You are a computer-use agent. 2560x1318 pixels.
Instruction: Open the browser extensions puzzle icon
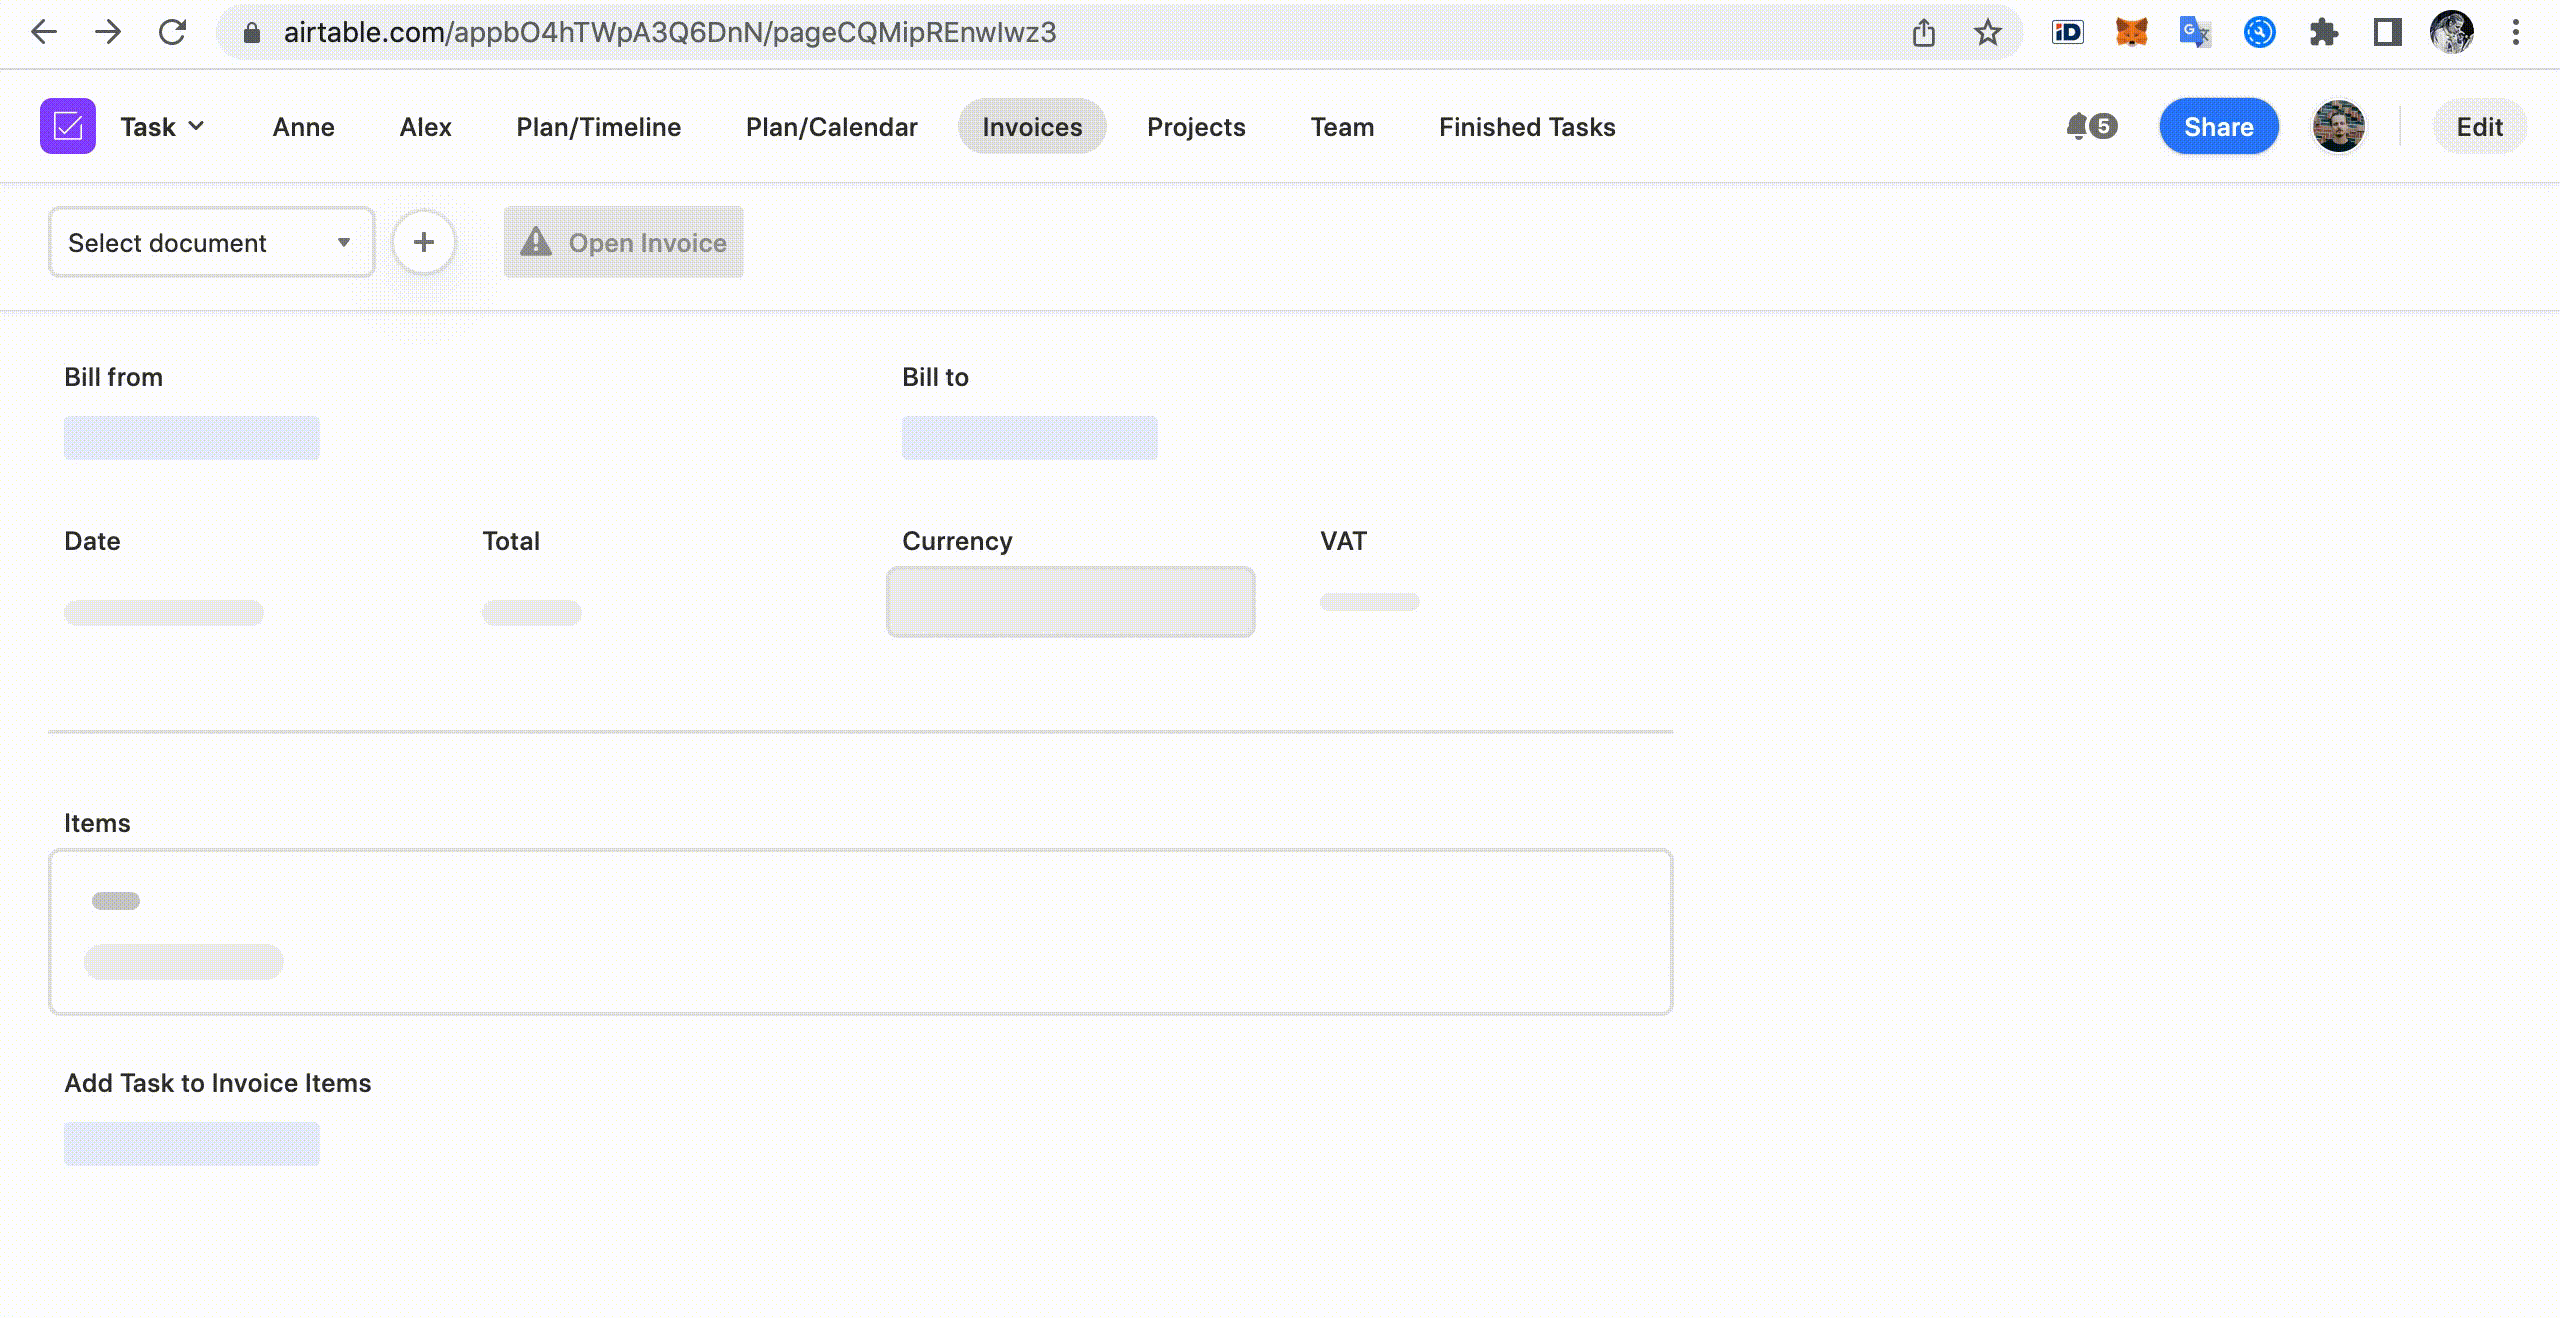click(2324, 31)
